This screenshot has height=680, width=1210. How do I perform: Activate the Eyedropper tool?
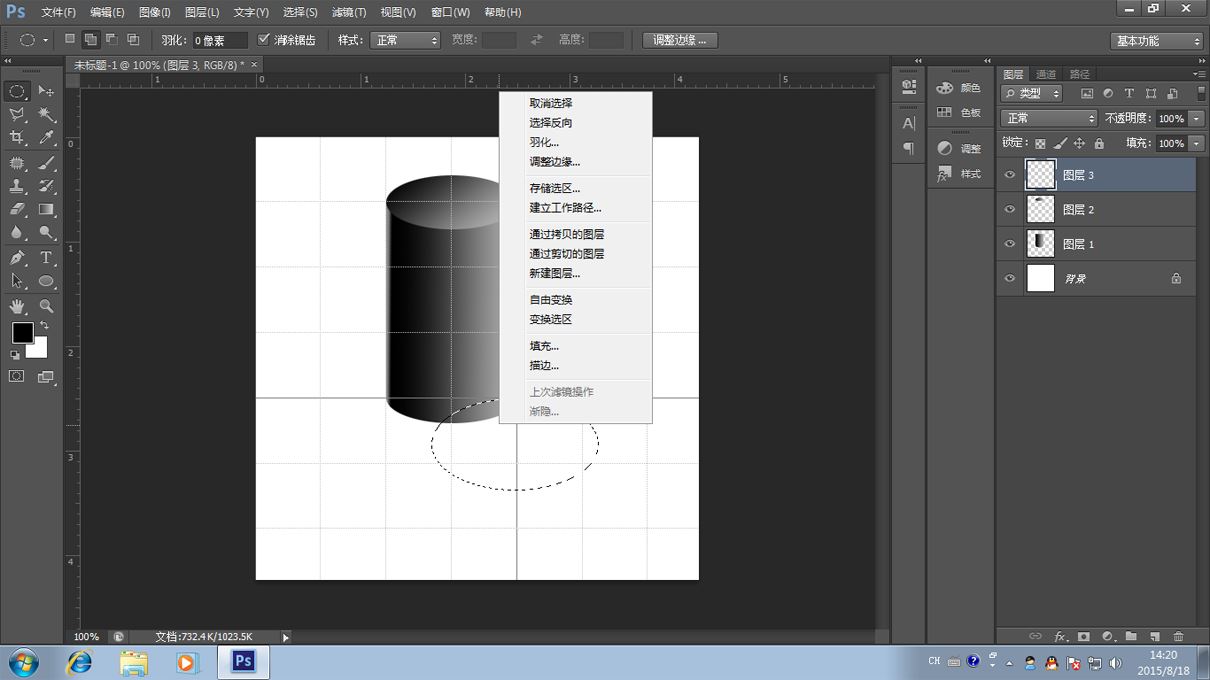point(46,138)
